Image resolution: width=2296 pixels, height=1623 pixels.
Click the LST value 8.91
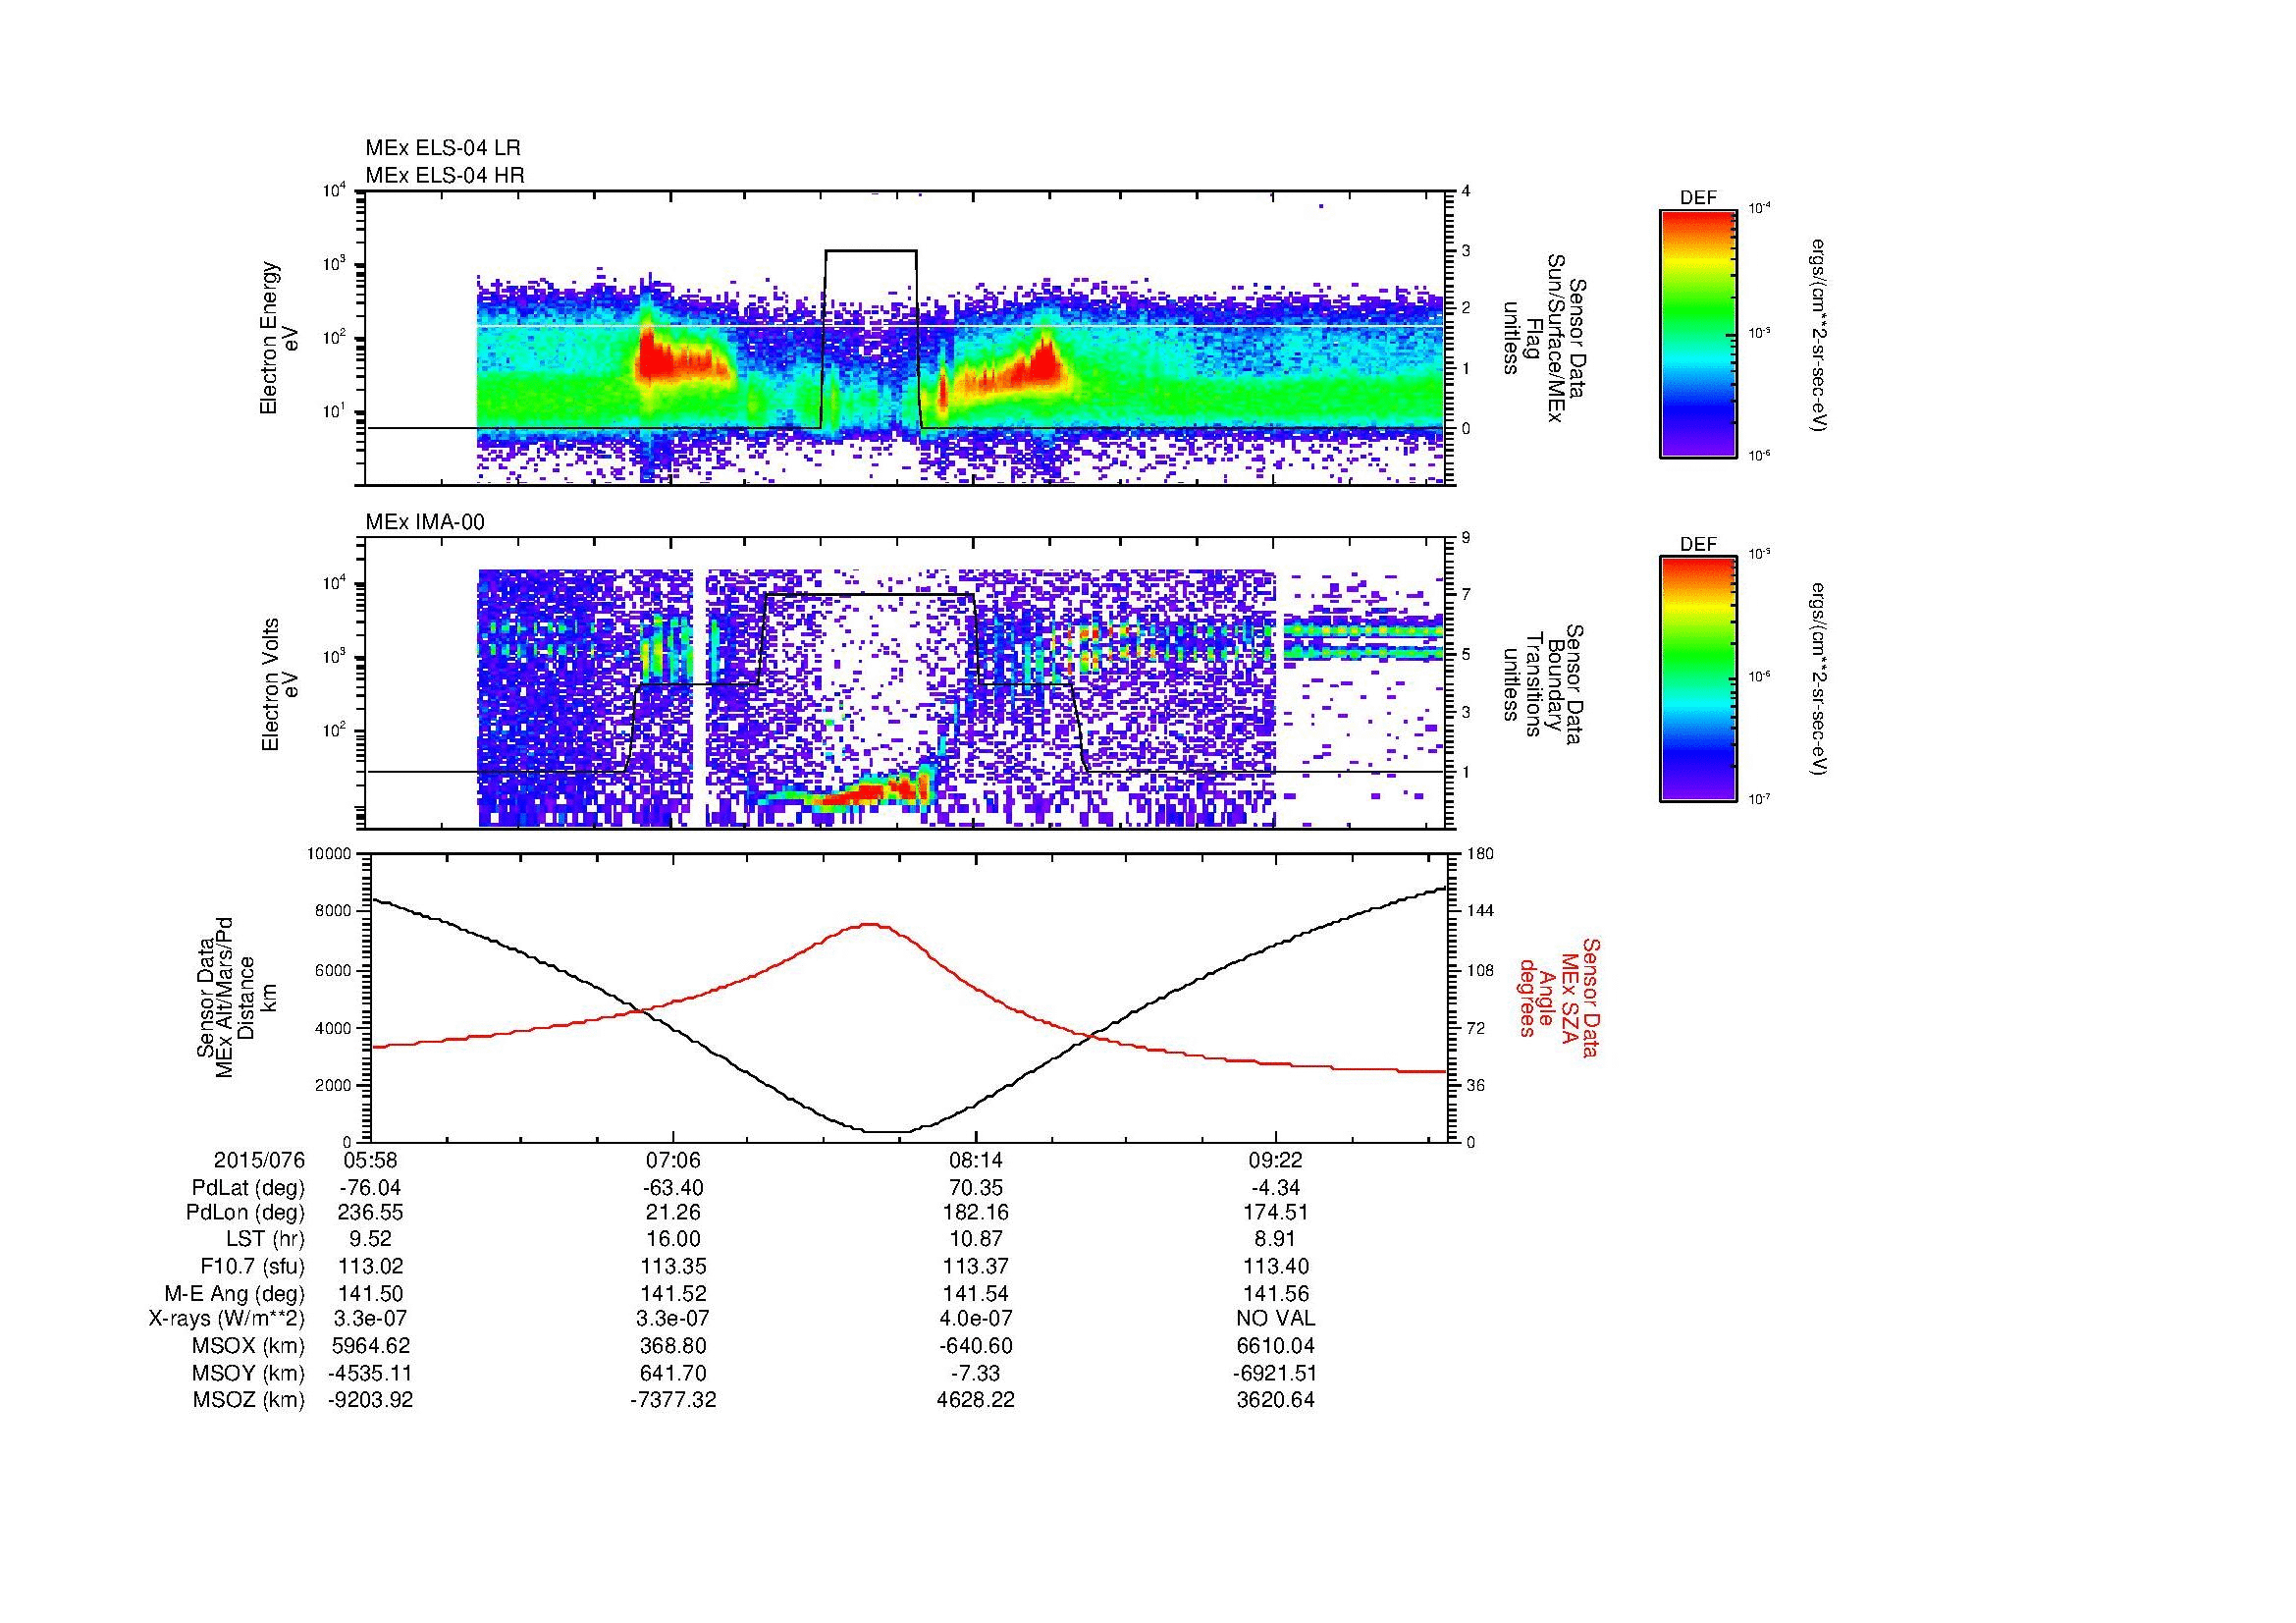[x=1276, y=1239]
